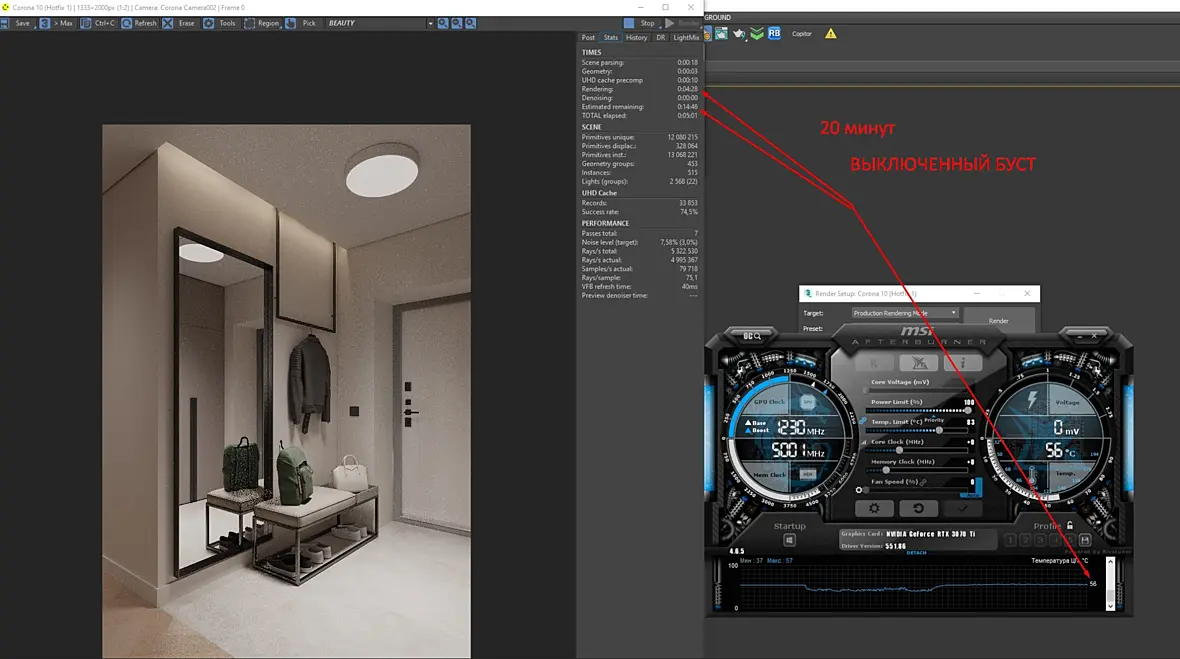The height and width of the screenshot is (659, 1180).
Task: Click the Render button in Render Setup
Action: [x=999, y=320]
